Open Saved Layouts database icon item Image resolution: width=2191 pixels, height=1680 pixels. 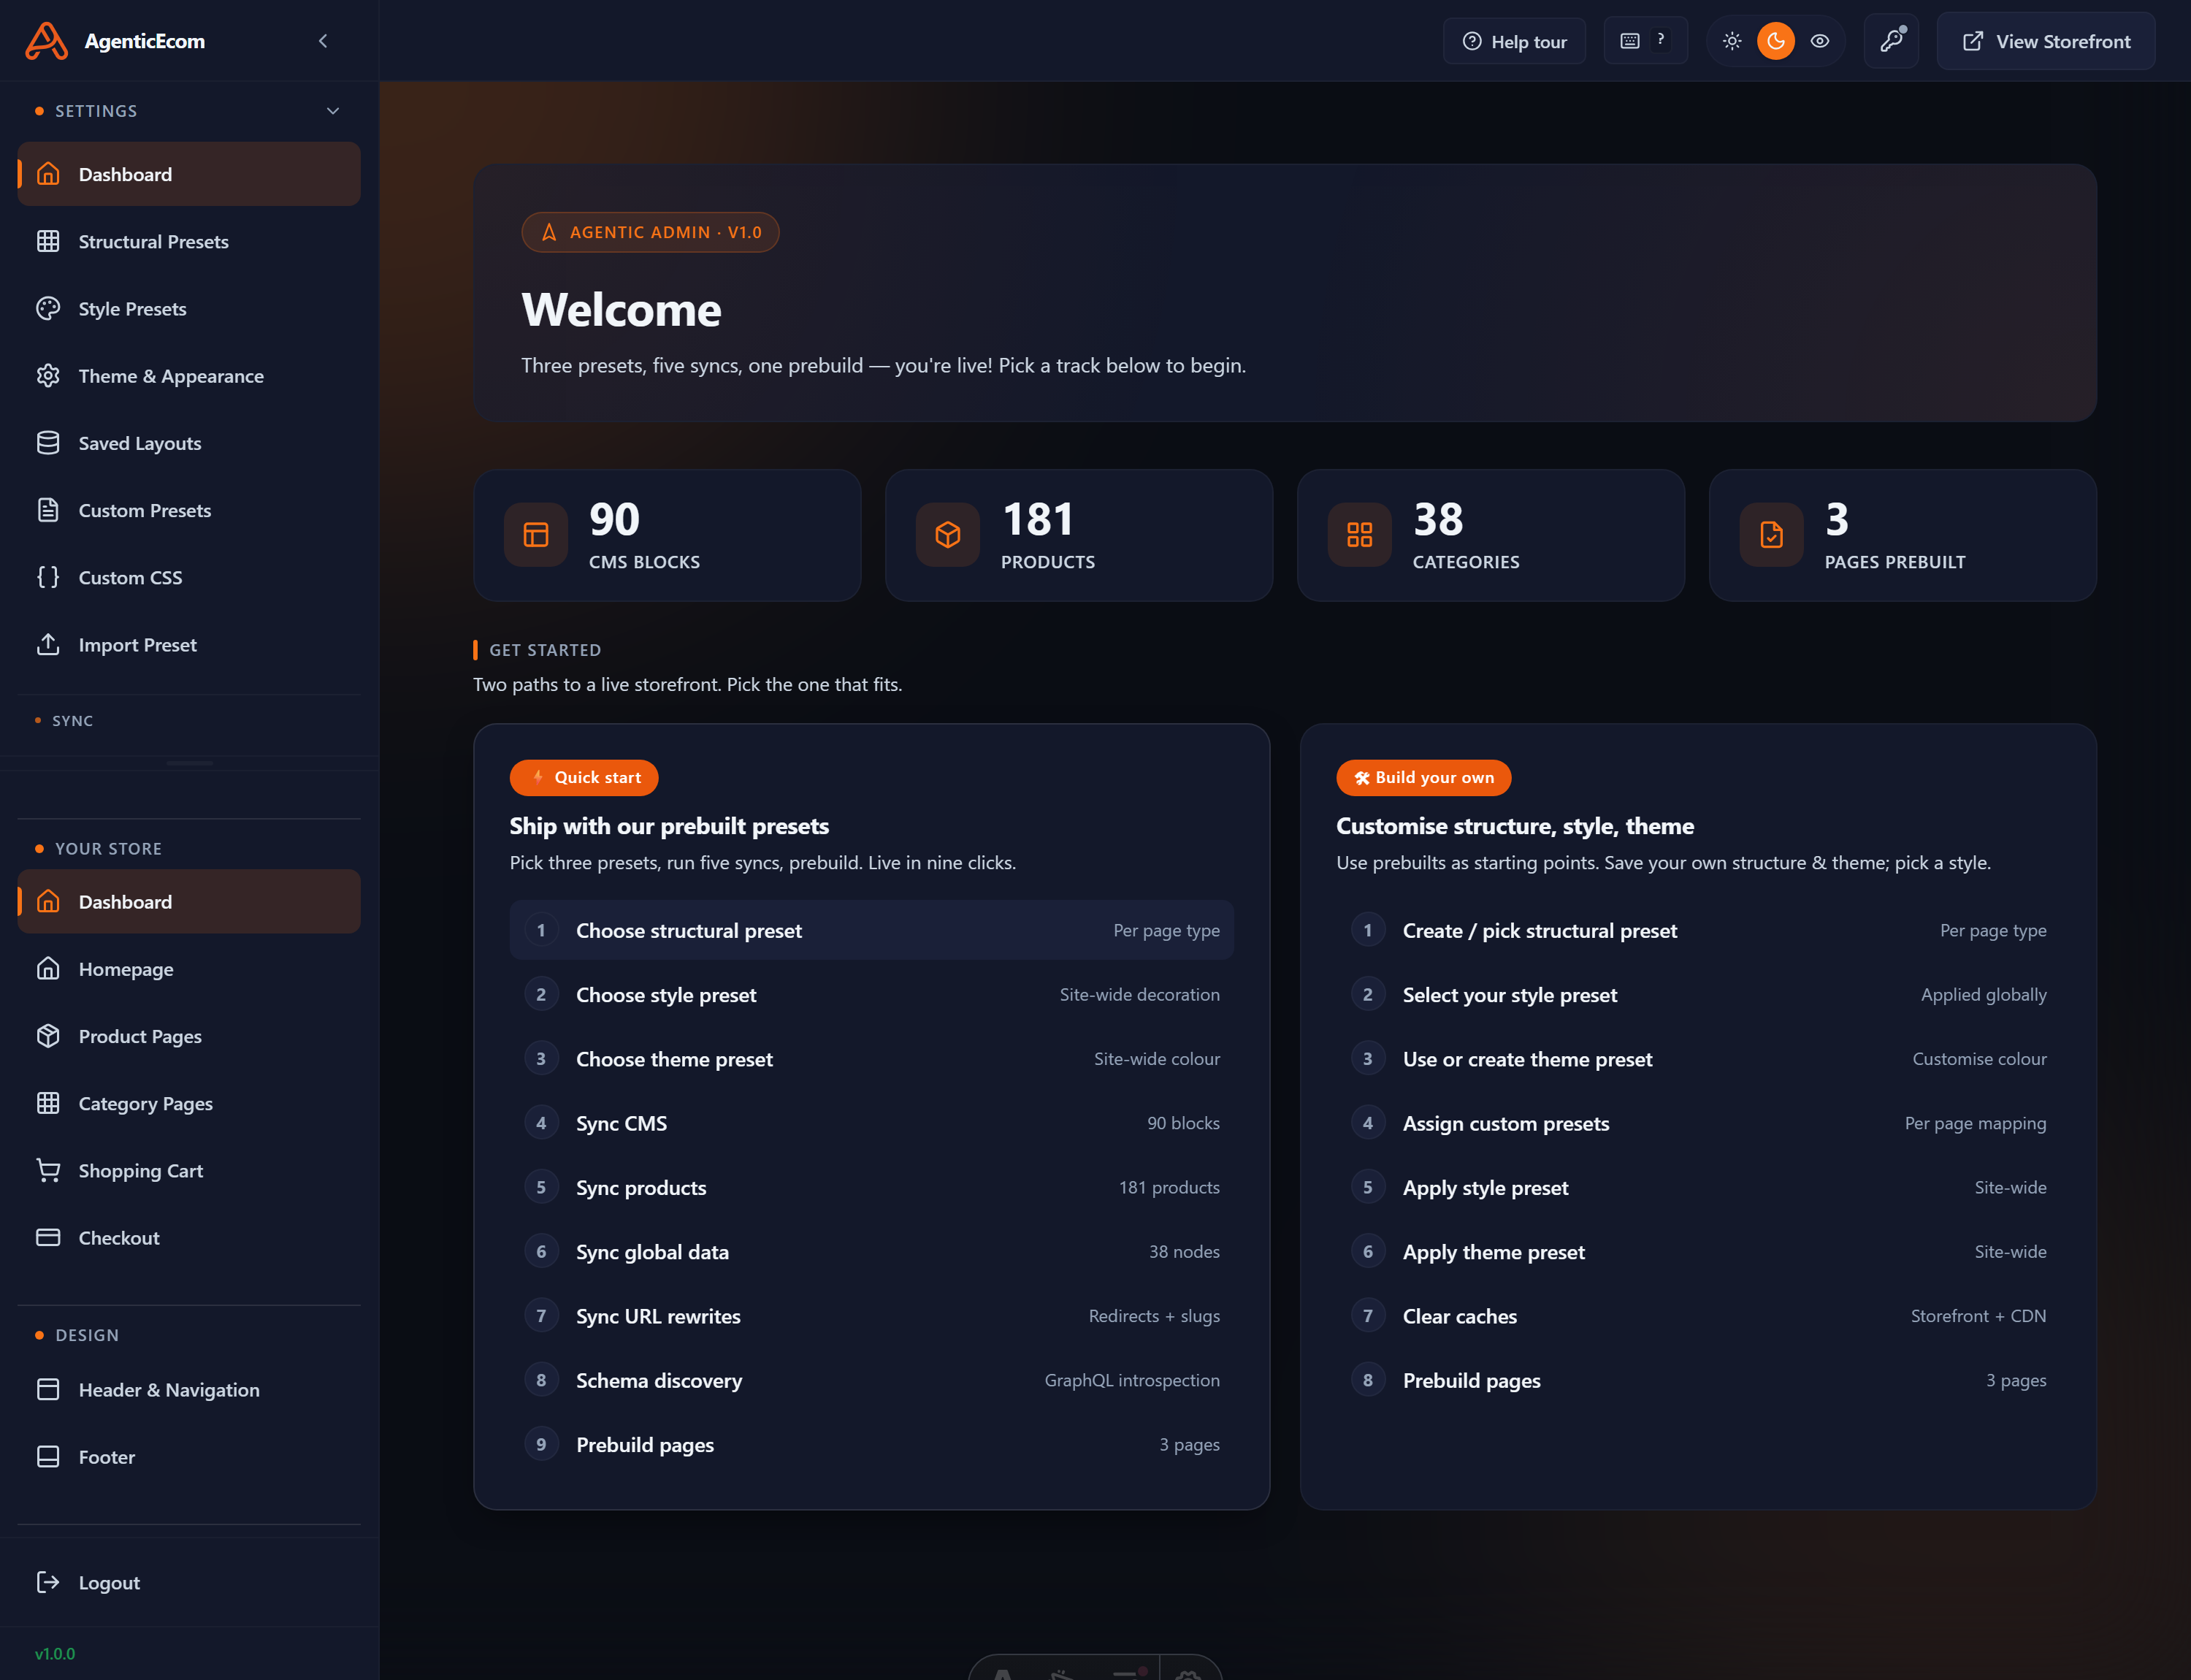[189, 443]
